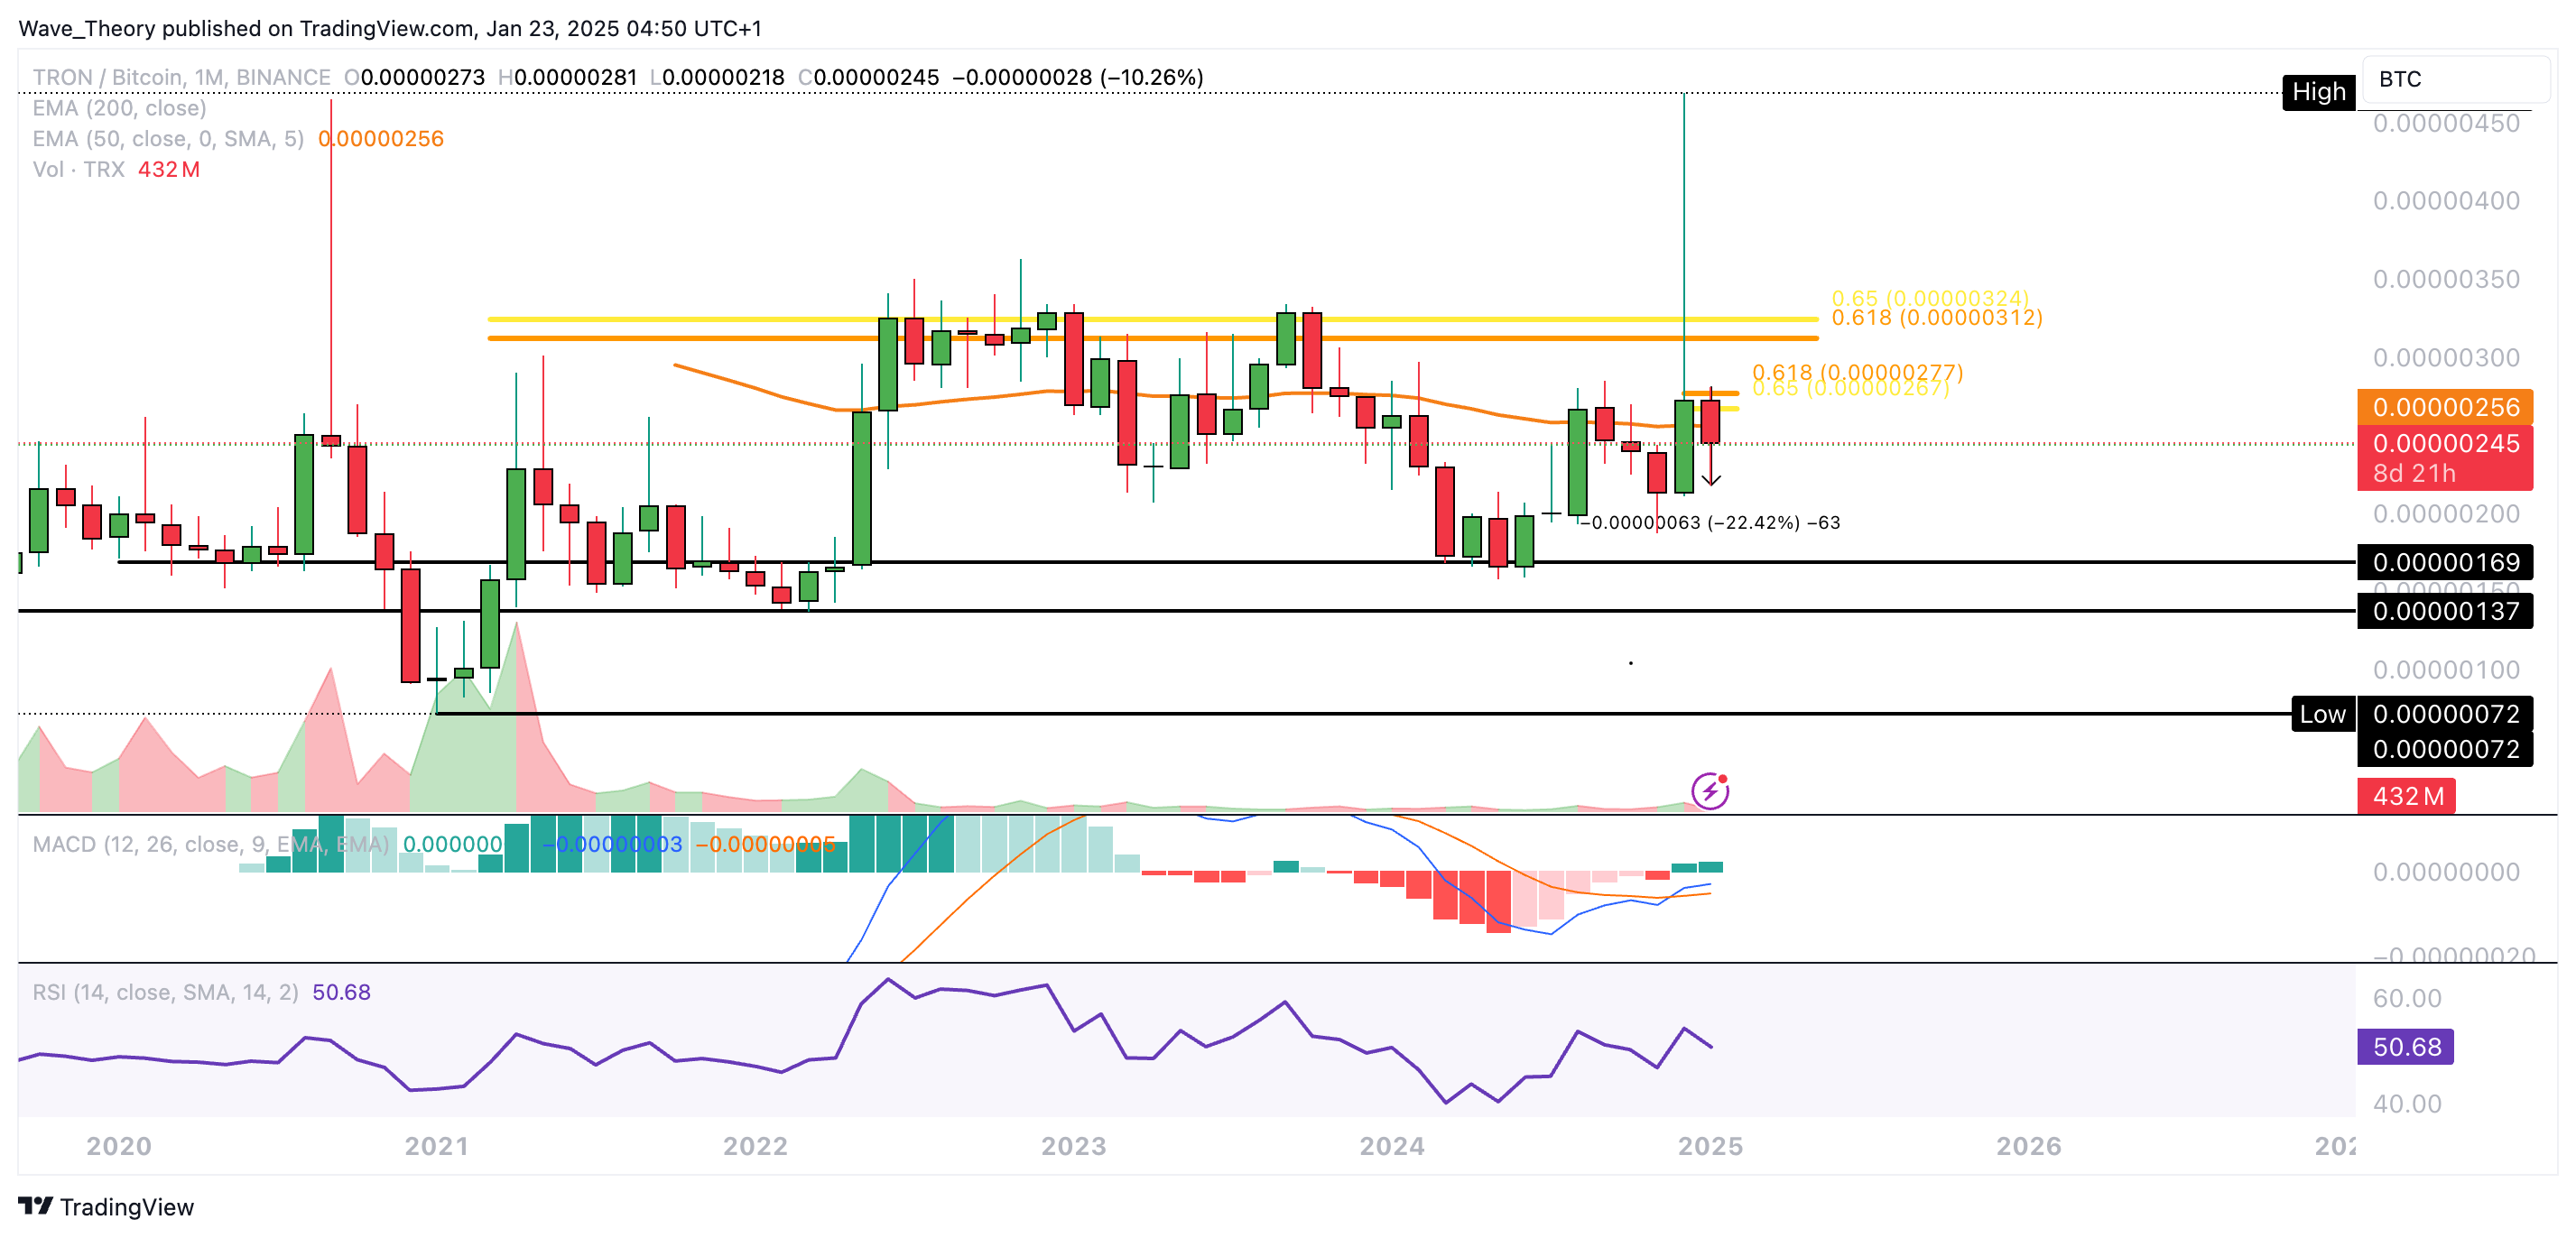The image size is (2576, 1238).
Task: Click the TradingView logo at bottom left
Action: coord(106,1206)
